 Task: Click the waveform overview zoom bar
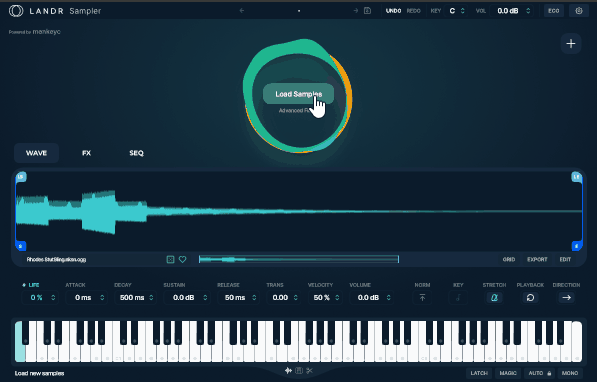click(299, 259)
